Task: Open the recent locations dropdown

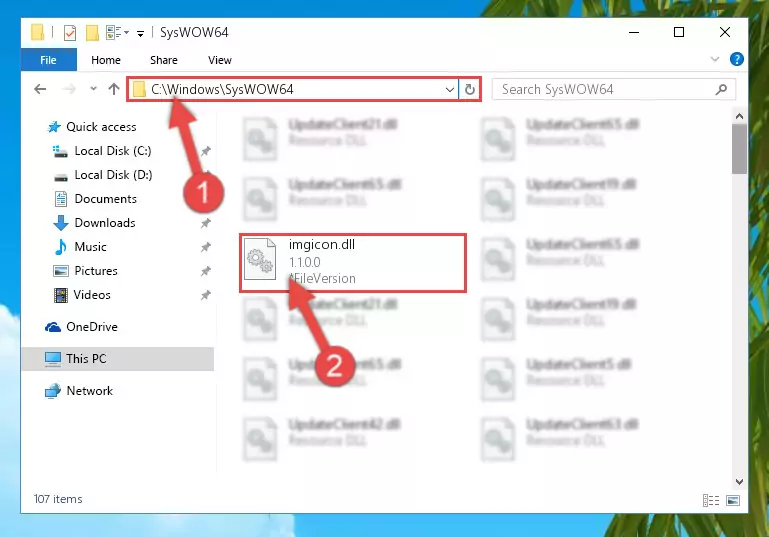Action: [x=93, y=89]
